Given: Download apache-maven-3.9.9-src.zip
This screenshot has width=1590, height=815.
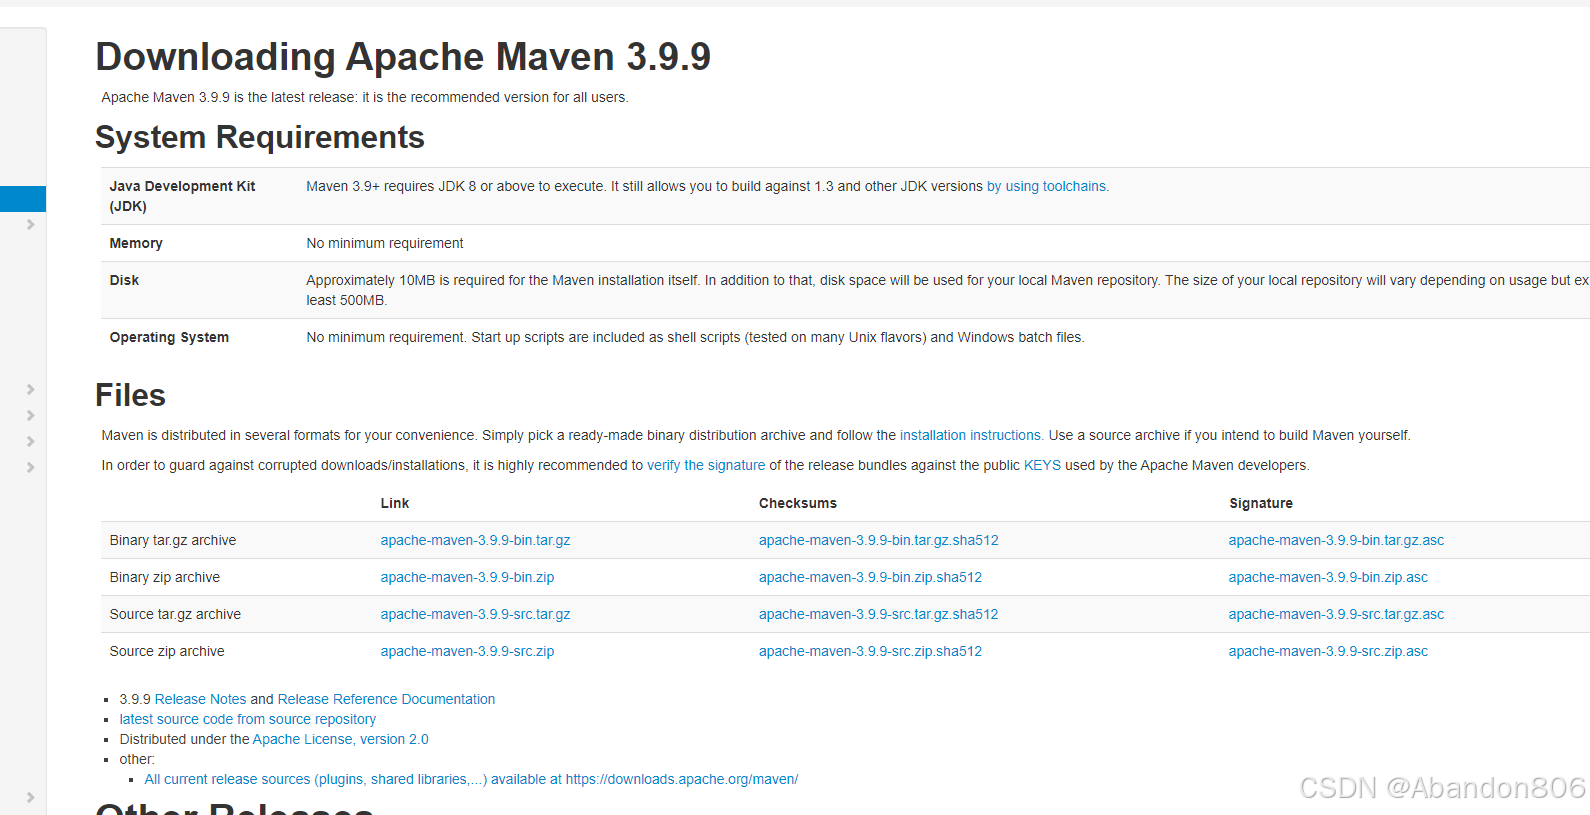Looking at the screenshot, I should tap(467, 651).
